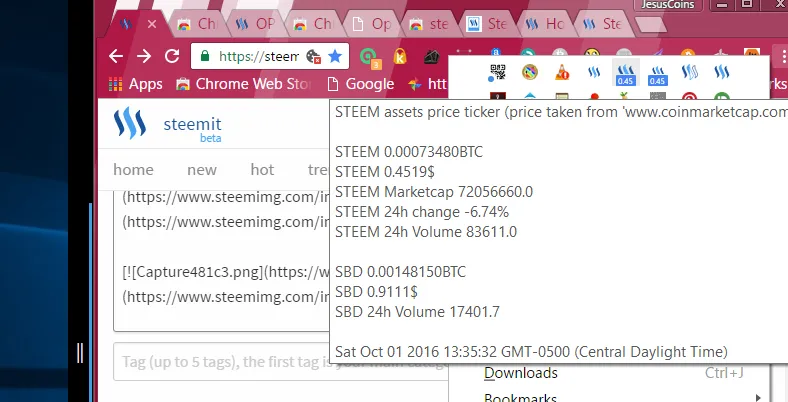
Task: Switch to the 'OP' Steemit tab
Action: click(x=257, y=24)
